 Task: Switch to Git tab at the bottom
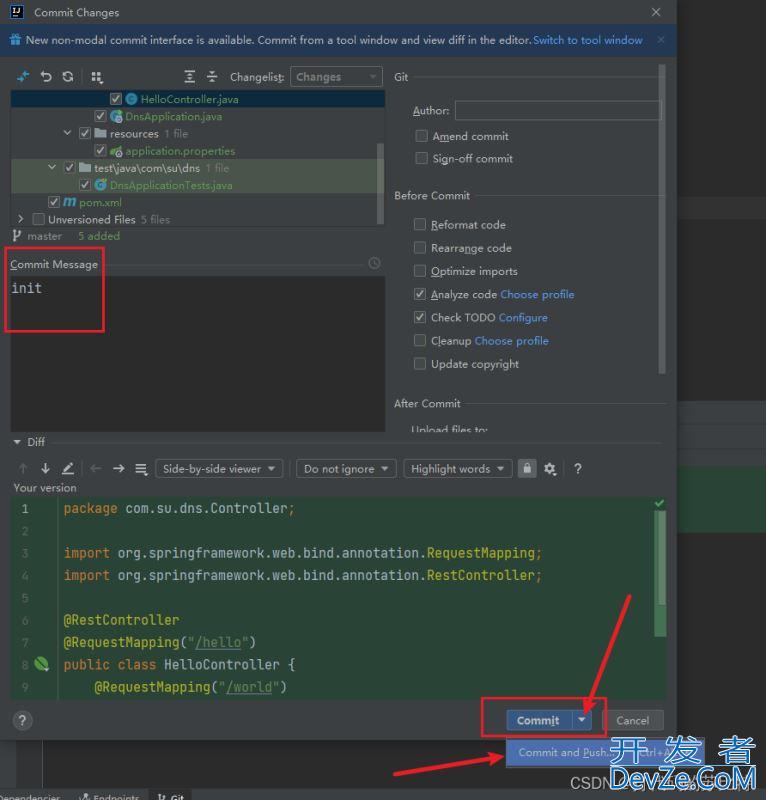pyautogui.click(x=171, y=796)
